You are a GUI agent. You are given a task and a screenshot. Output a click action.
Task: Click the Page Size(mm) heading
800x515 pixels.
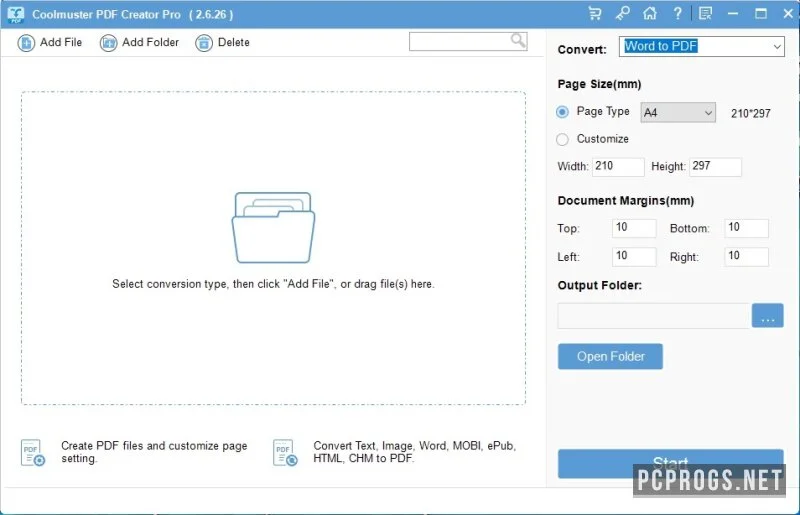point(599,84)
